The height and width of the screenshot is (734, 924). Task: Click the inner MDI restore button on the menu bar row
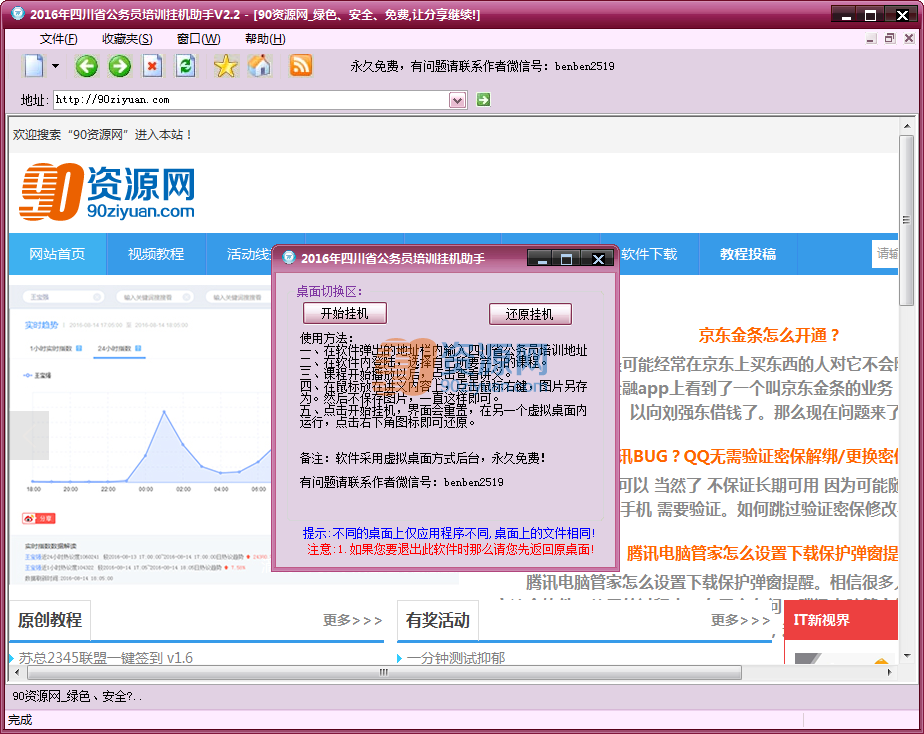point(890,39)
